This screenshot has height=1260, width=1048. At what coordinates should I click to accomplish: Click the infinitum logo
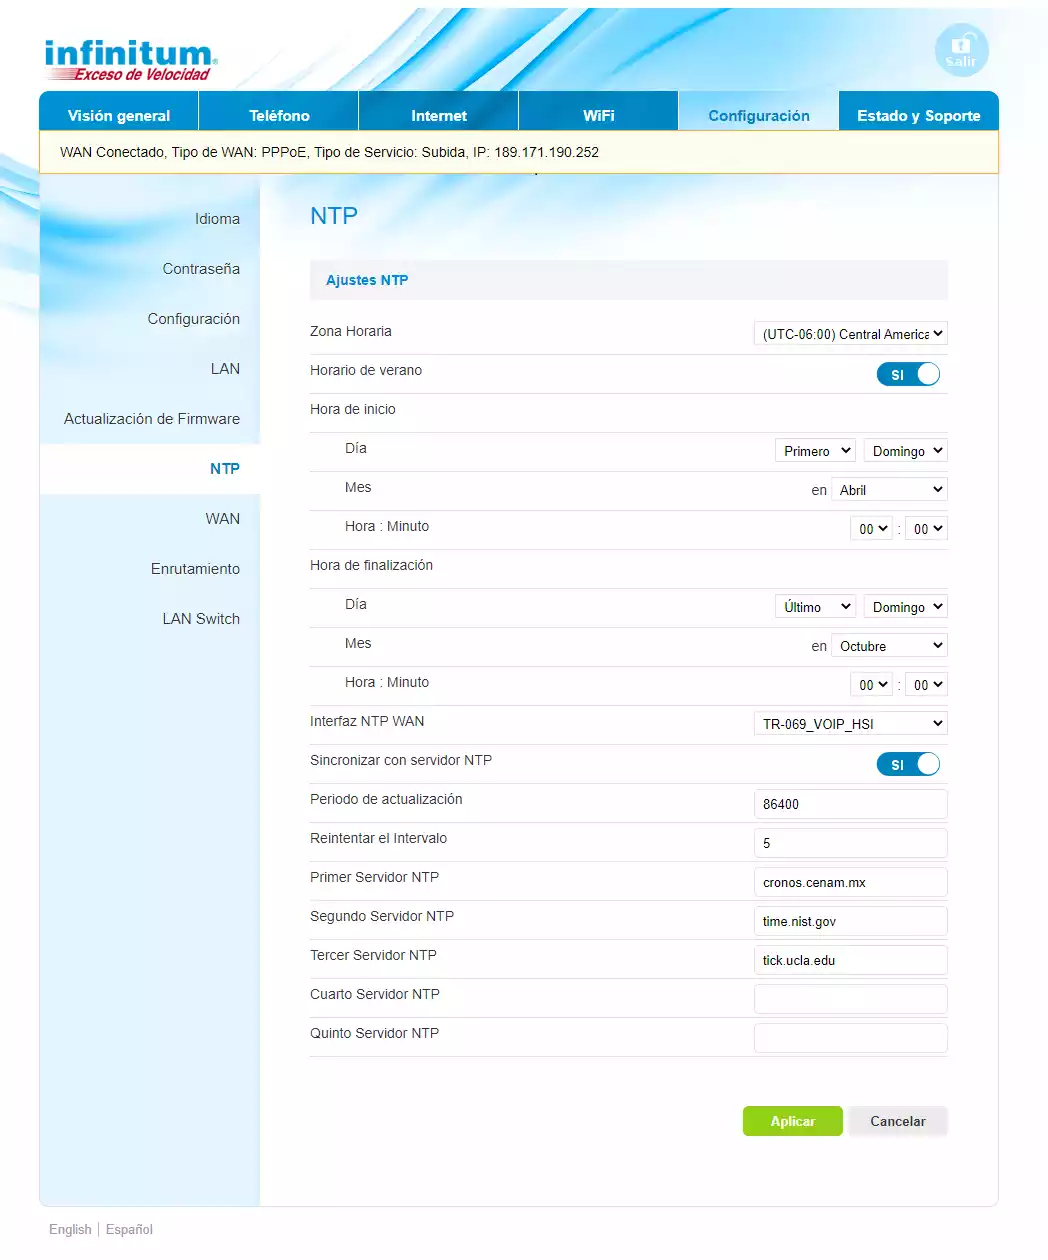tap(130, 60)
